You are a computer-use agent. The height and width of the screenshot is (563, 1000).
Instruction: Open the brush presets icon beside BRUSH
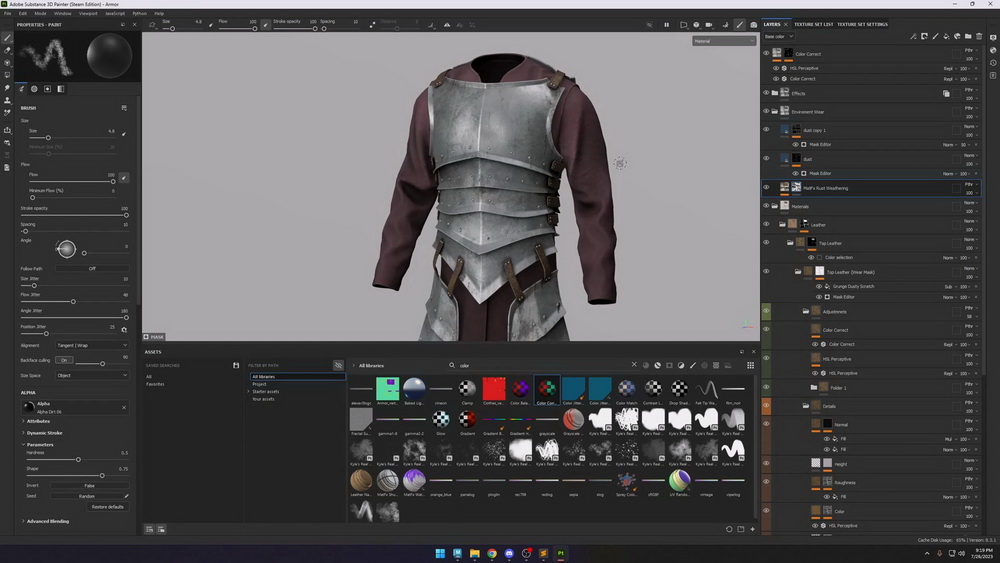124,108
